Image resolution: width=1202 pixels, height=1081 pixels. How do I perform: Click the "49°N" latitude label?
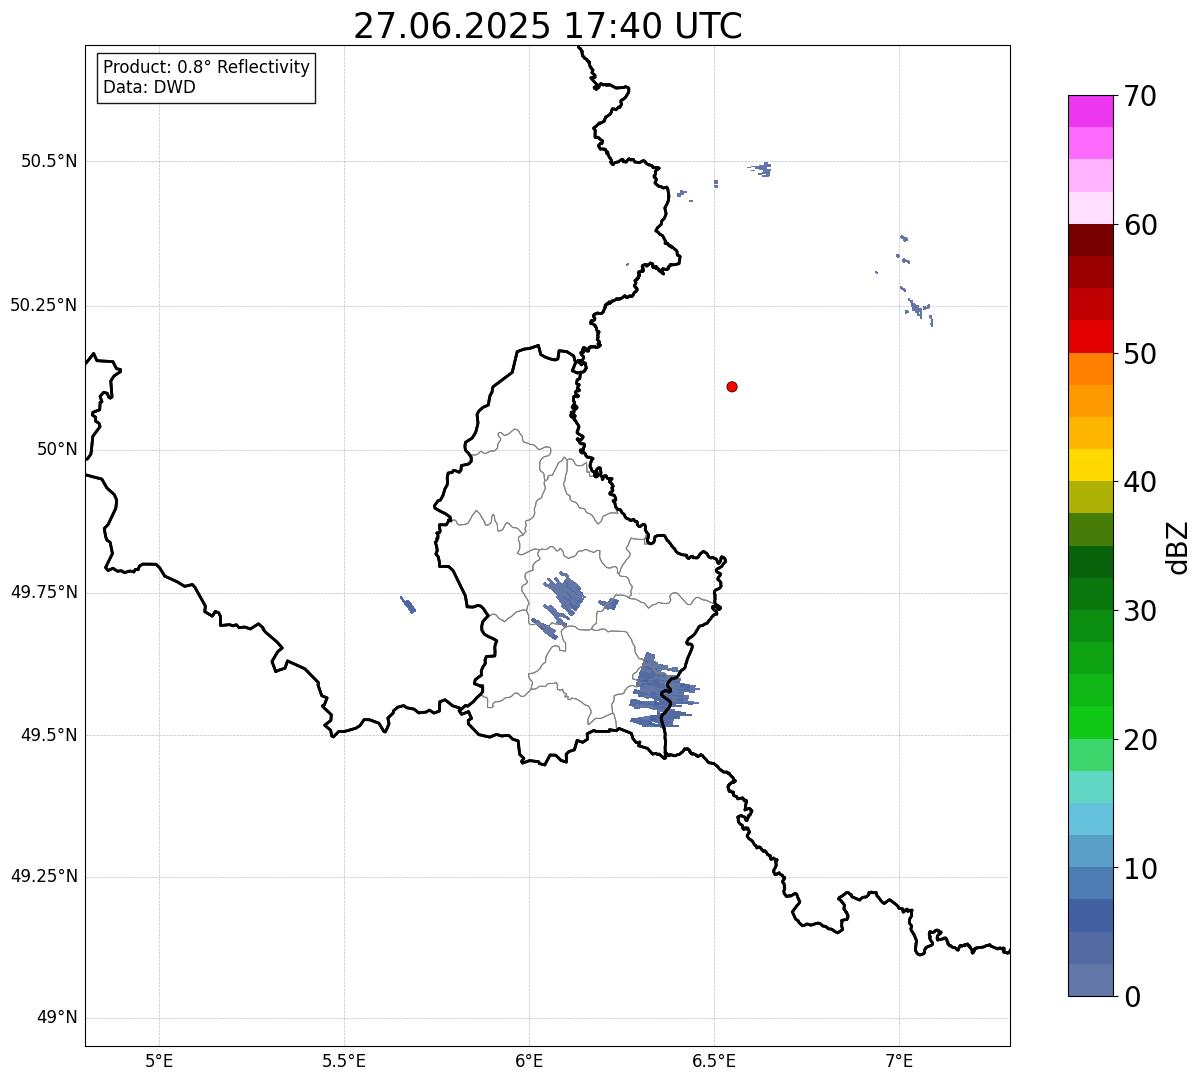coord(57,1018)
